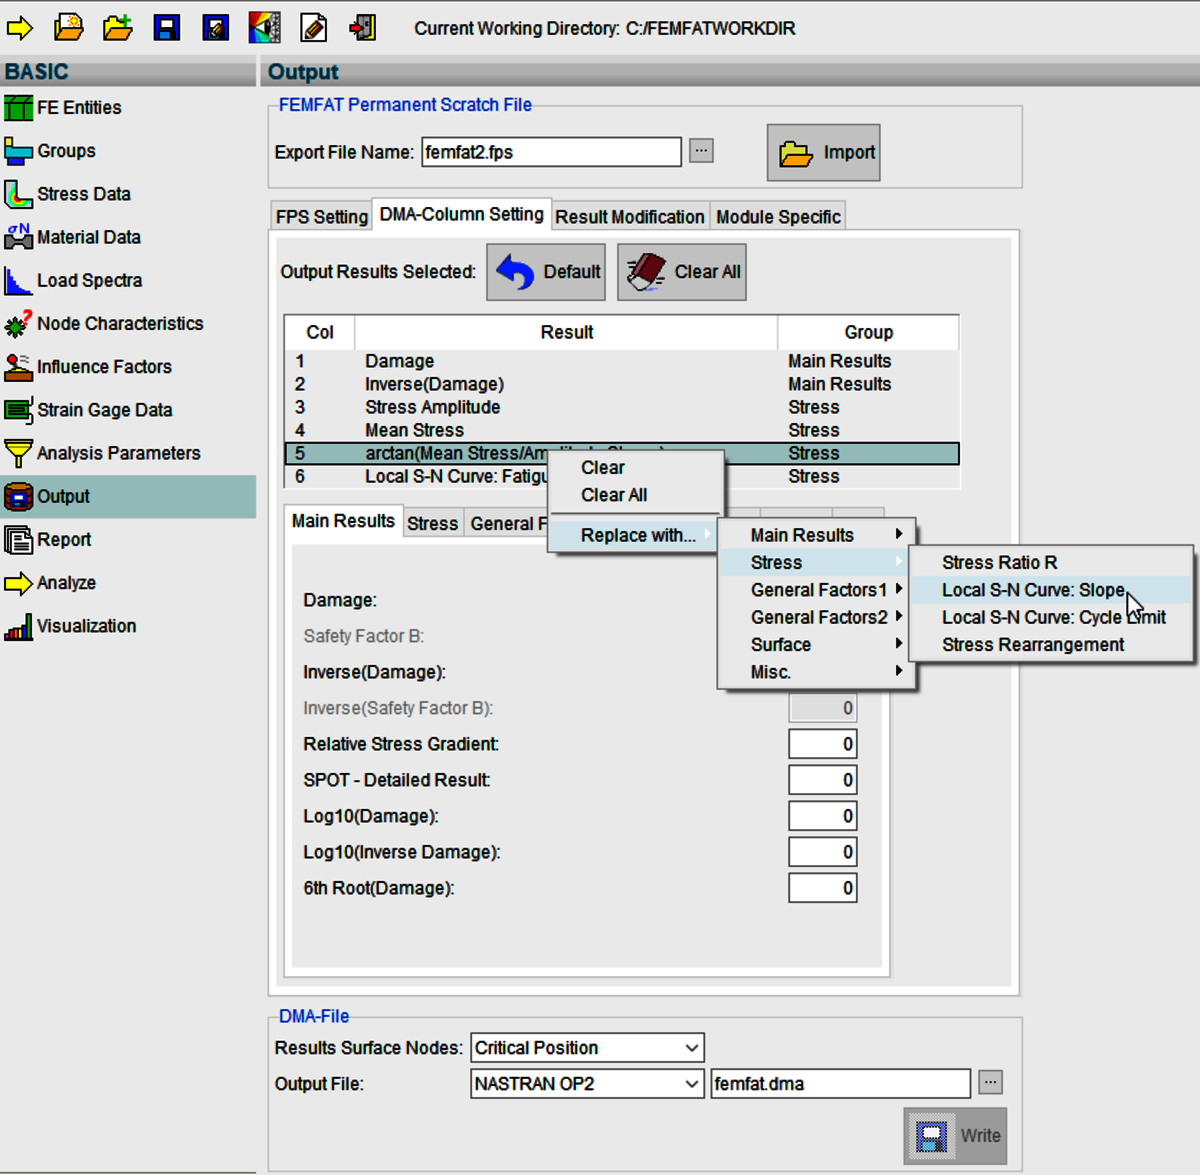This screenshot has width=1200, height=1175.
Task: Click the Export File Name input field
Action: pyautogui.click(x=550, y=152)
